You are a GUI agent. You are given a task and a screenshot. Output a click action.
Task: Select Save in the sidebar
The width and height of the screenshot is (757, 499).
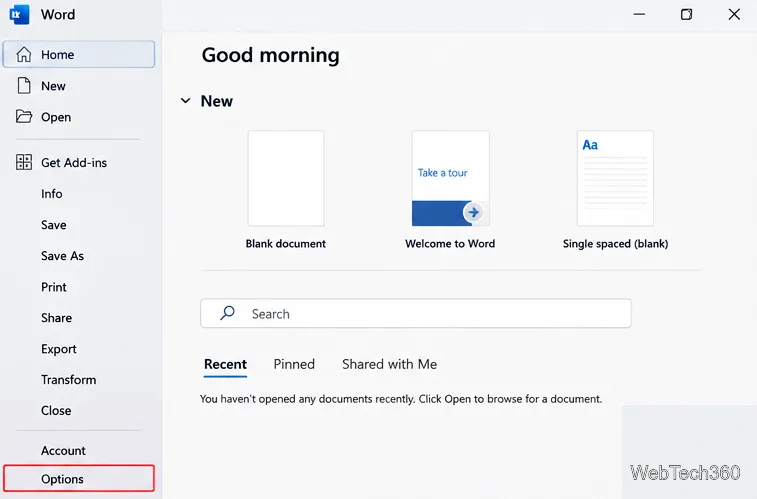click(54, 225)
